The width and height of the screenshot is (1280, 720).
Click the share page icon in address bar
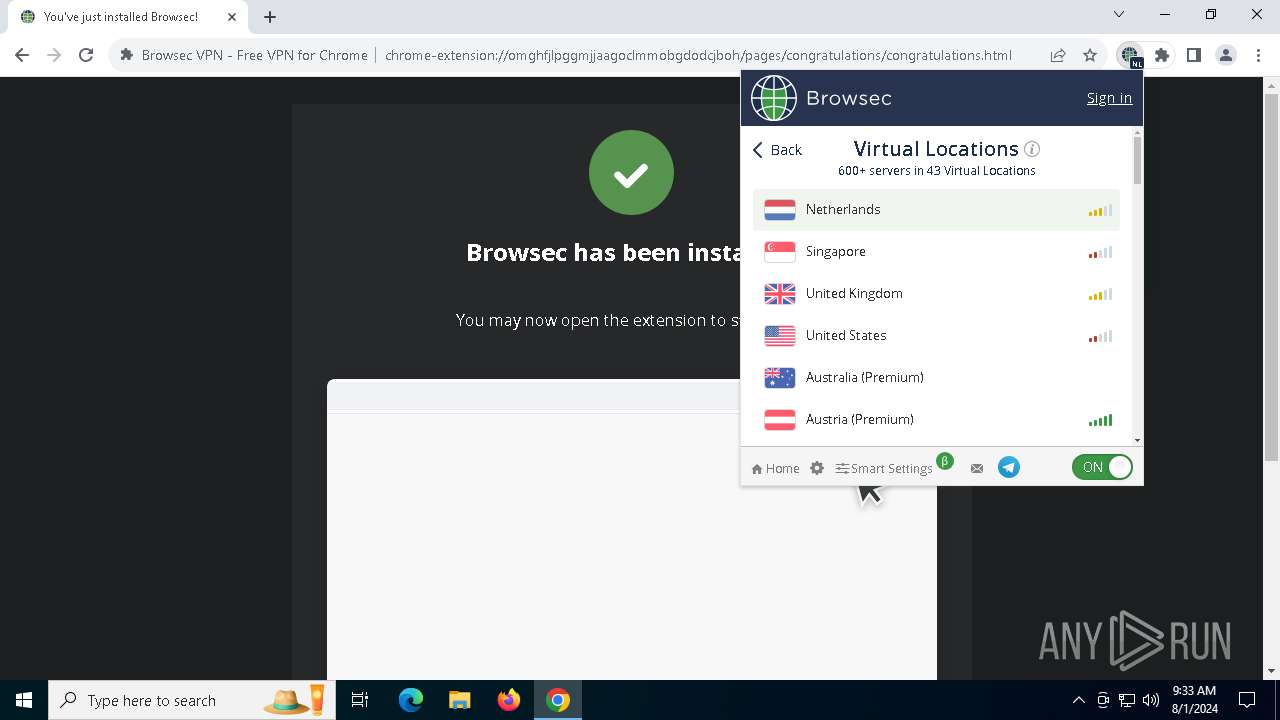[x=1058, y=56]
